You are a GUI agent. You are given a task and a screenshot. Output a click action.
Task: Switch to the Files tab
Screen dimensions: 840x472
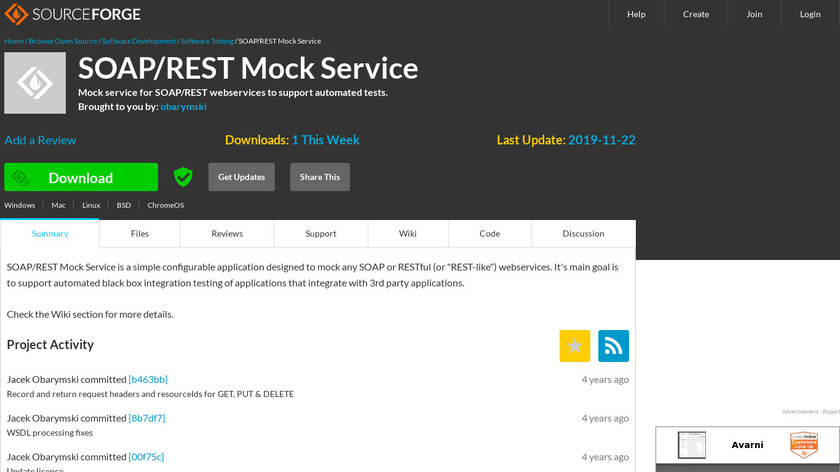(140, 234)
